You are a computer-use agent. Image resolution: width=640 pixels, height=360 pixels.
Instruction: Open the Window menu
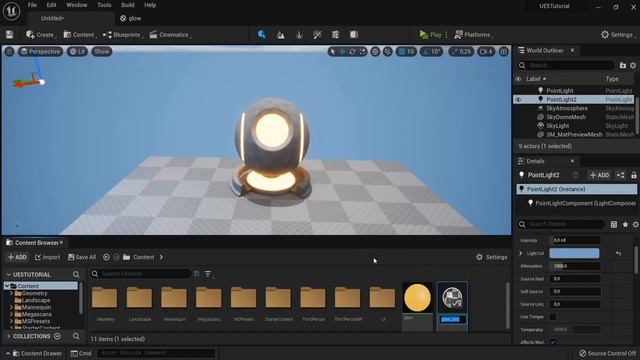point(77,5)
